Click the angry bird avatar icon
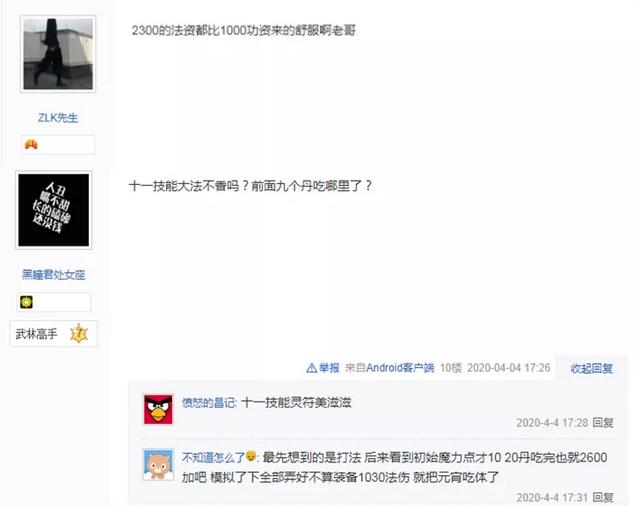 [158, 409]
